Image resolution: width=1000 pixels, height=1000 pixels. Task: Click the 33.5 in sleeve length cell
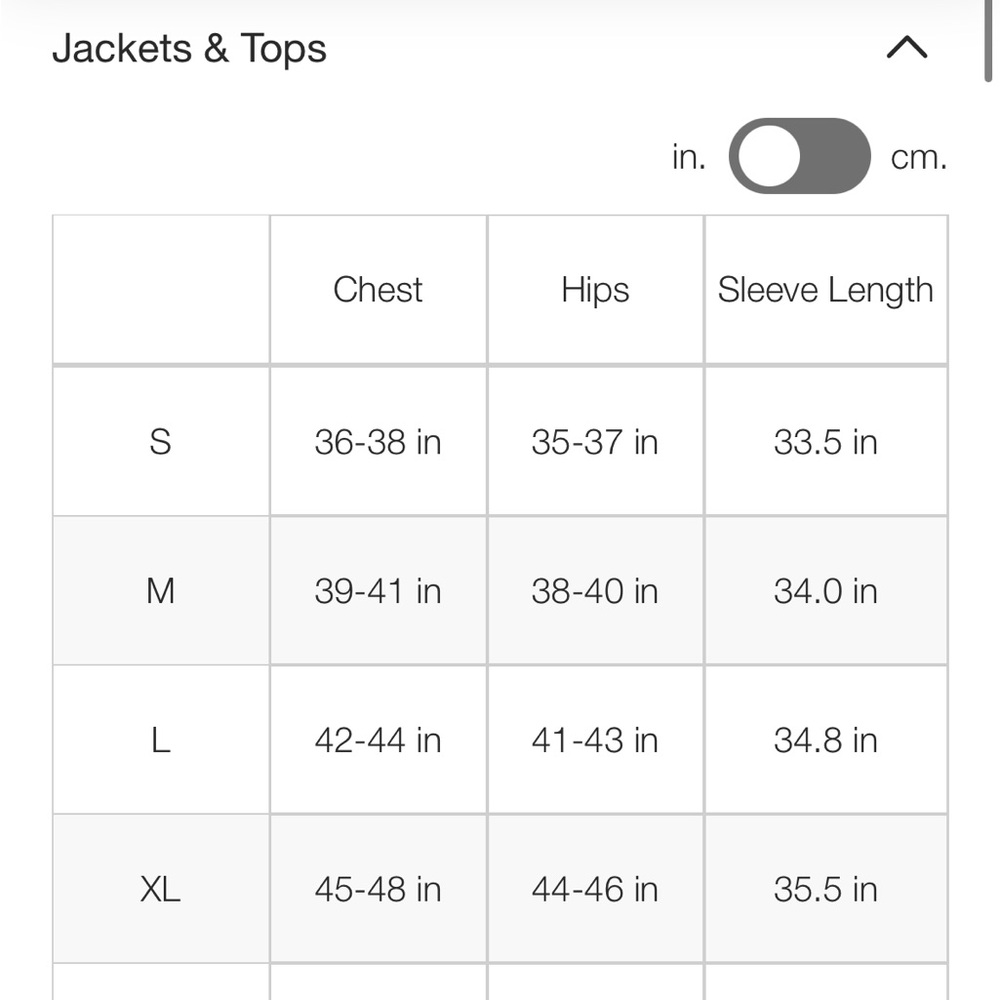click(826, 441)
